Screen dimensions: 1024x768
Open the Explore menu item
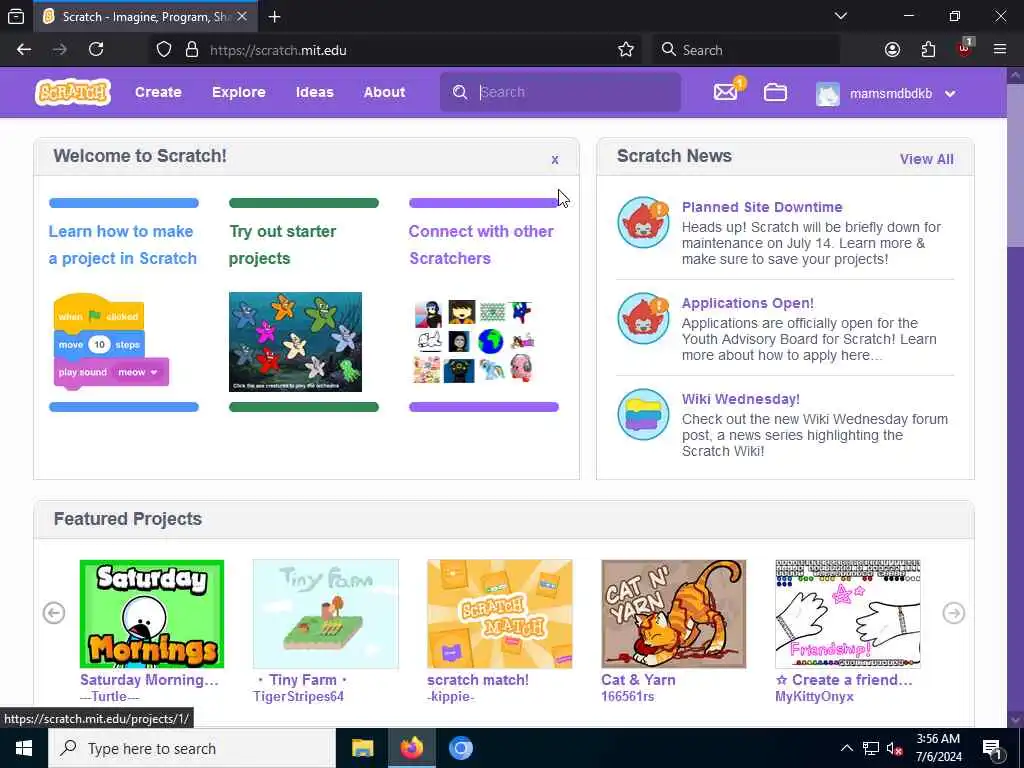pyautogui.click(x=238, y=92)
